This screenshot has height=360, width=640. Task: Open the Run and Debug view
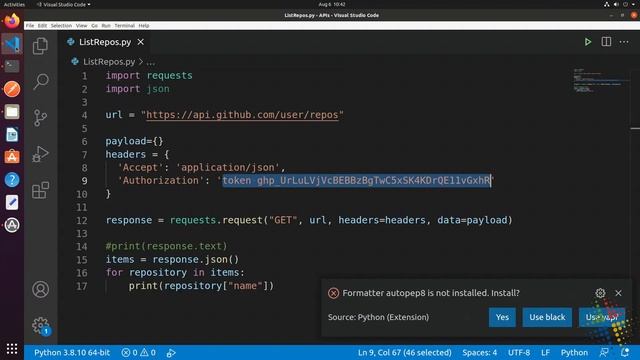40,154
